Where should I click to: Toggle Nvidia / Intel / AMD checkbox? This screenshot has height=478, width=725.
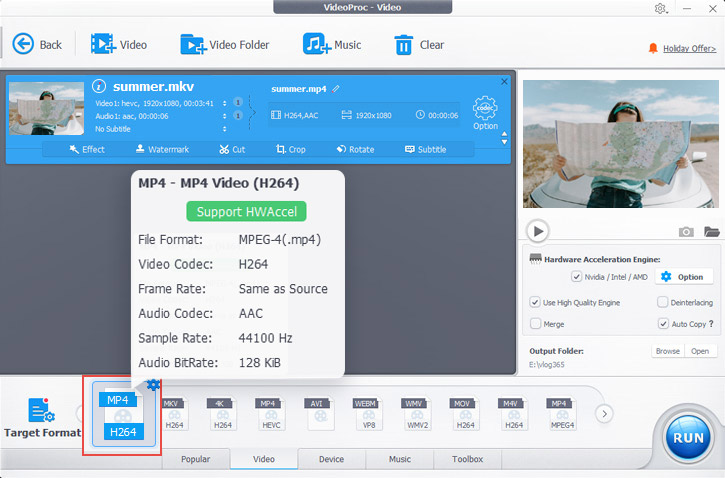tap(576, 276)
